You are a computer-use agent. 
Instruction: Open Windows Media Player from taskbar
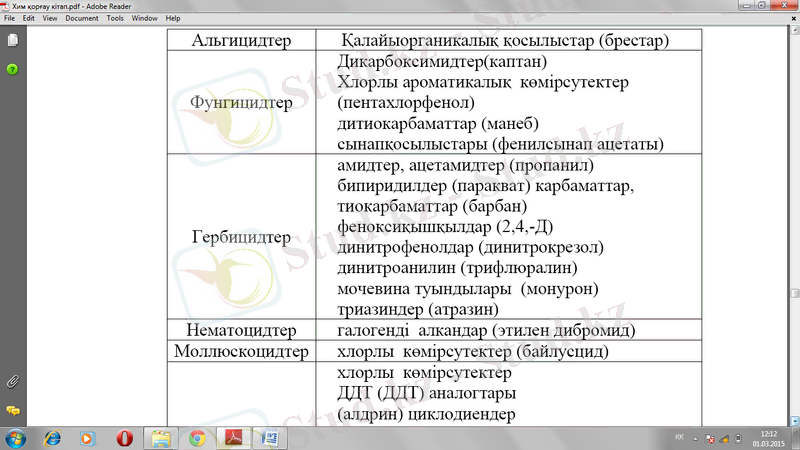[x=87, y=438]
